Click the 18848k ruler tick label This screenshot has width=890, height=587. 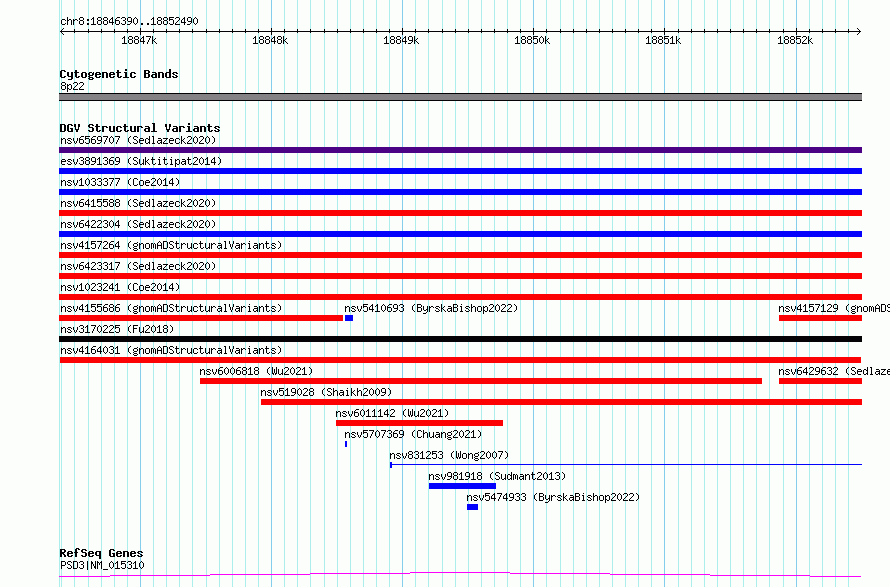[x=270, y=40]
